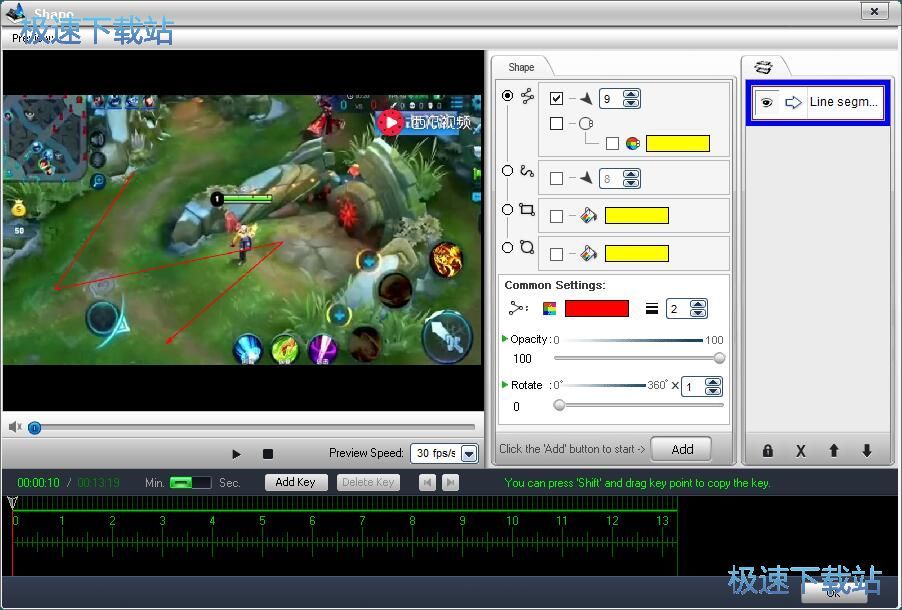
Task: Jump to the next key point
Action: pos(450,482)
